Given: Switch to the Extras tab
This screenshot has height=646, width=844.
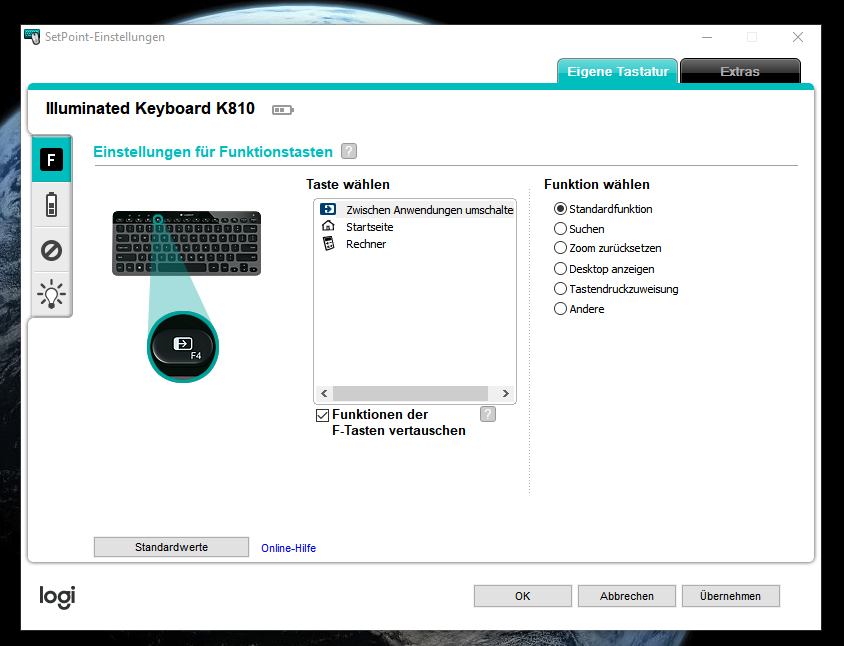Looking at the screenshot, I should point(740,72).
